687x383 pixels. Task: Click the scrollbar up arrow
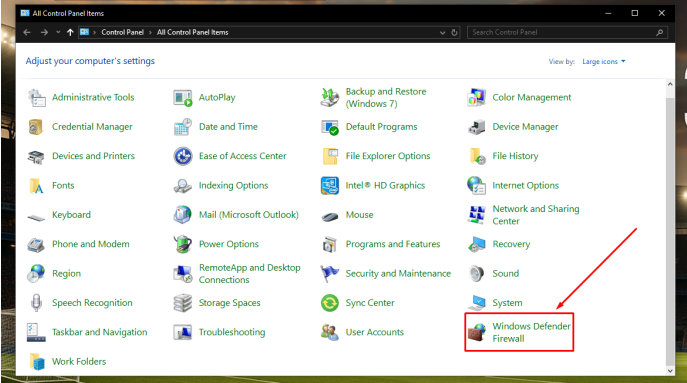click(670, 84)
